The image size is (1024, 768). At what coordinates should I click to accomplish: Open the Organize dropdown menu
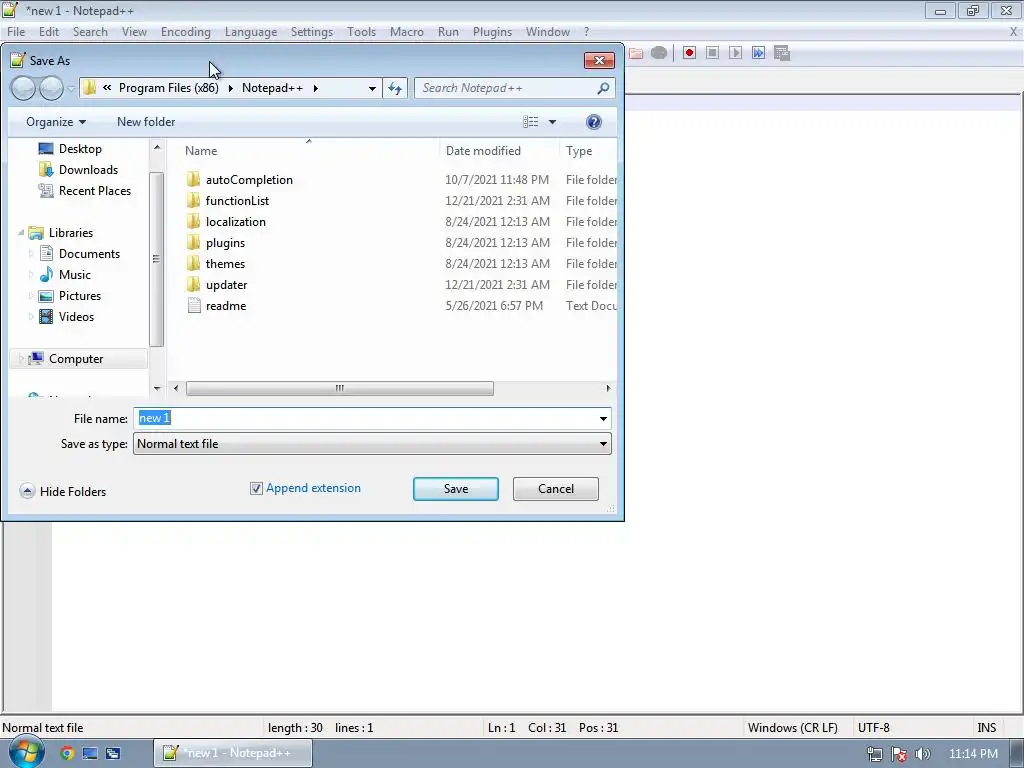click(56, 122)
